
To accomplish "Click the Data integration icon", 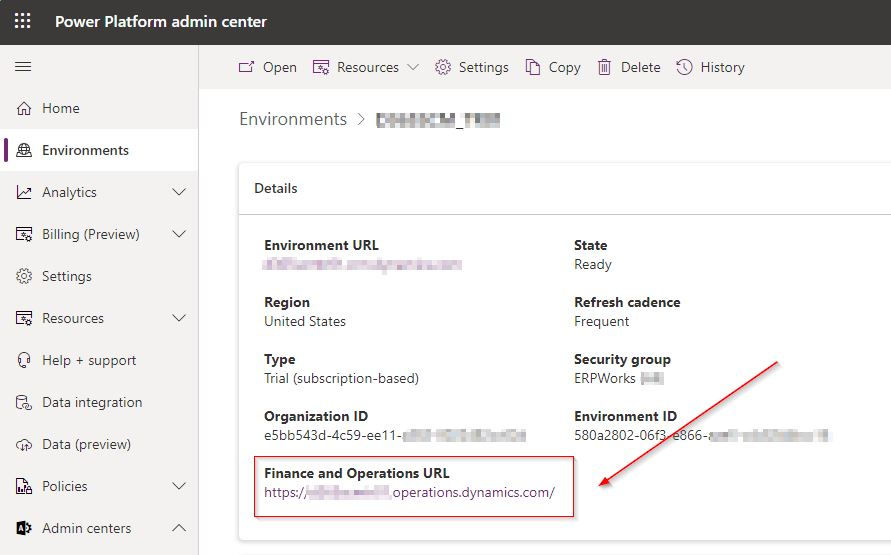I will tap(24, 402).
